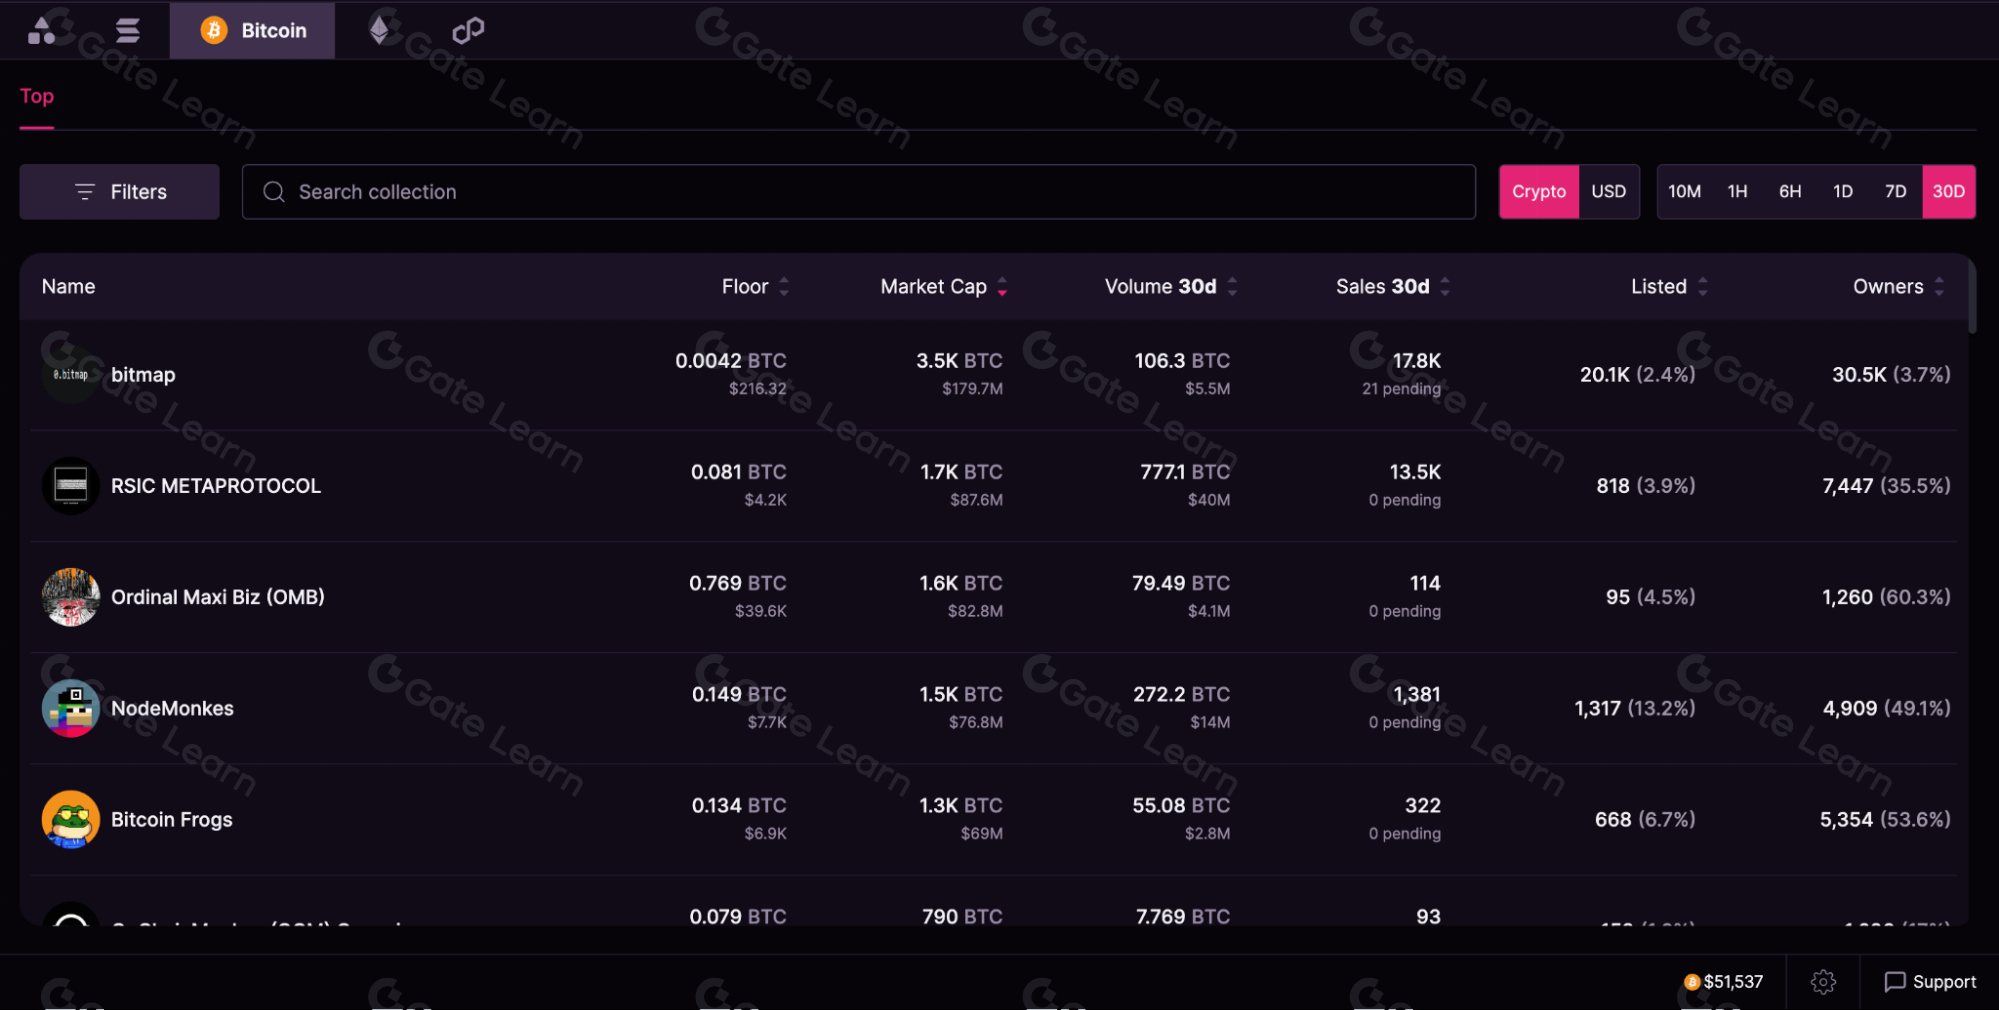
Task: Open settings via the gear icon
Action: 1823,982
